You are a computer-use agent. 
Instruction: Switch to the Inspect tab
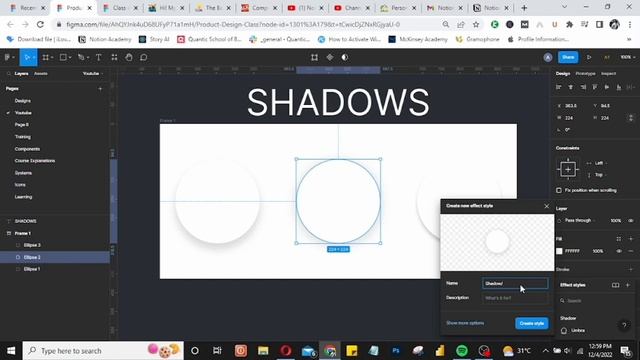click(609, 73)
